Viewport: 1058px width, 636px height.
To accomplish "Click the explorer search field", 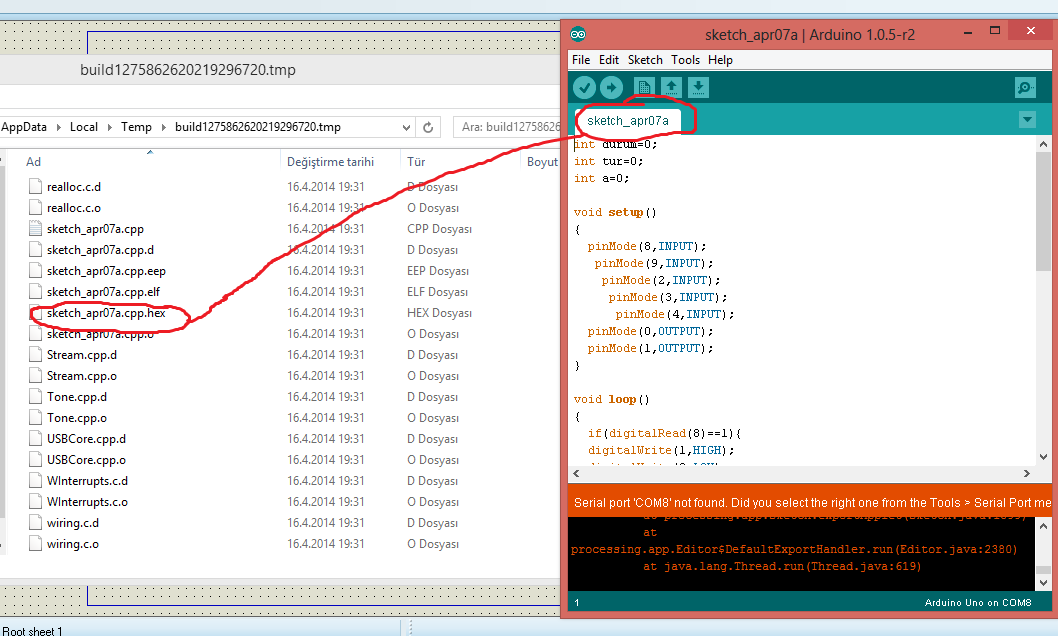I will tap(505, 127).
